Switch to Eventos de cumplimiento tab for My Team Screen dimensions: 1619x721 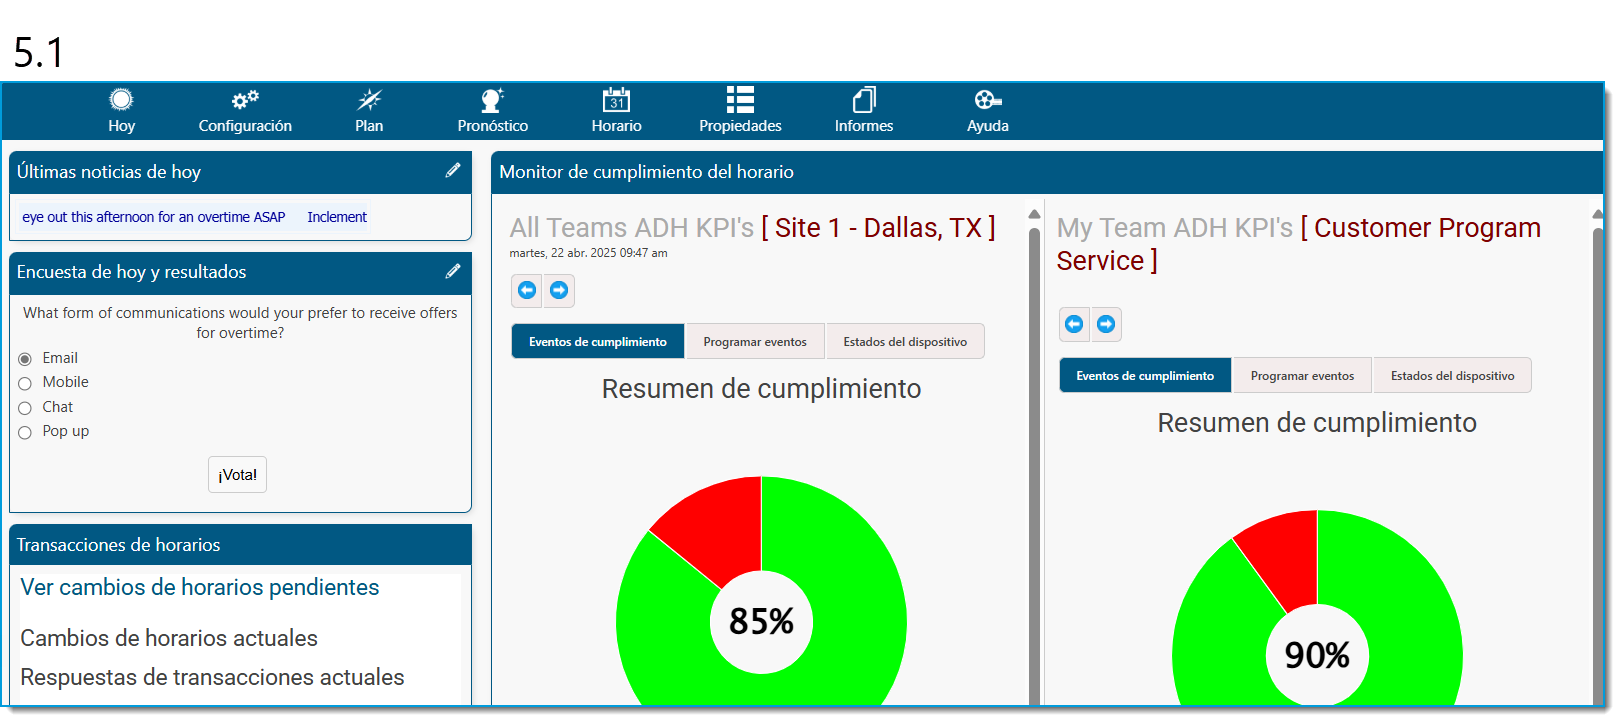pyautogui.click(x=1145, y=375)
